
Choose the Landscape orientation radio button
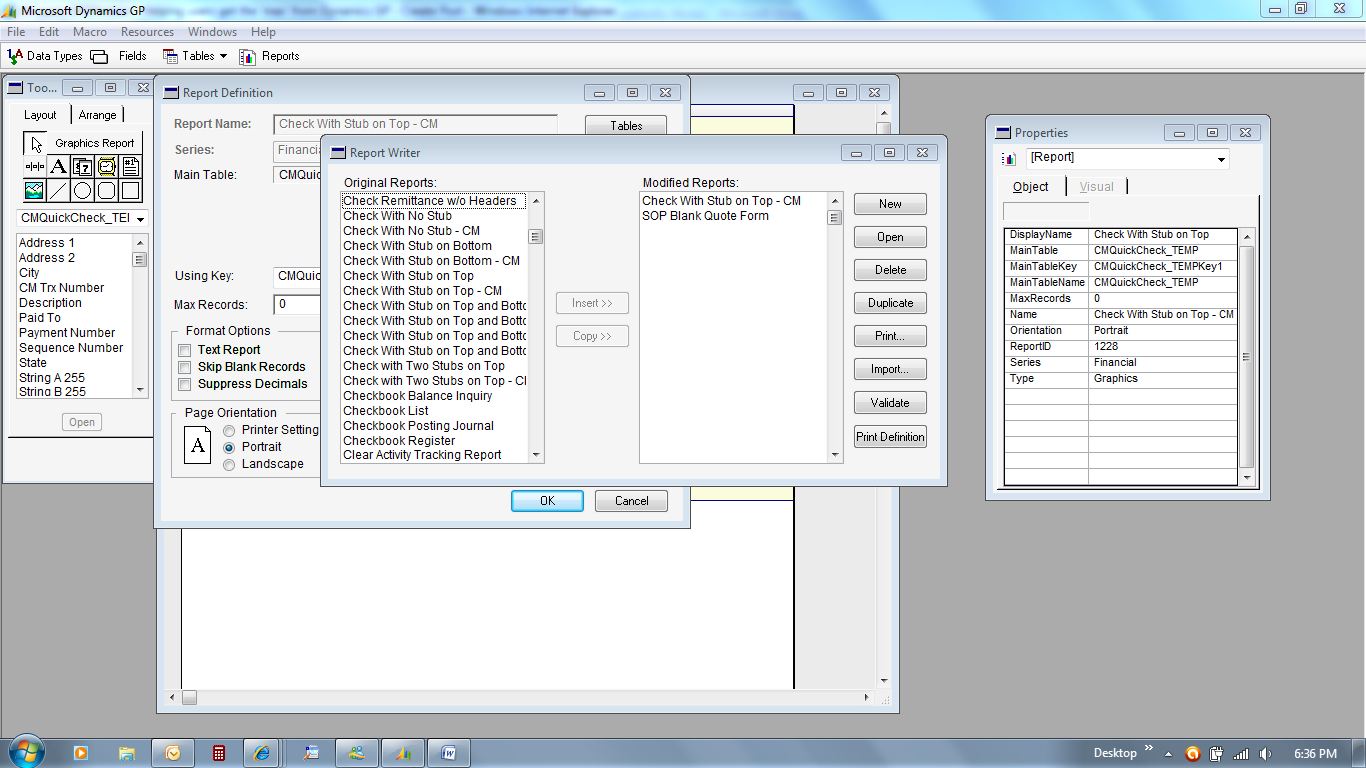pos(230,464)
